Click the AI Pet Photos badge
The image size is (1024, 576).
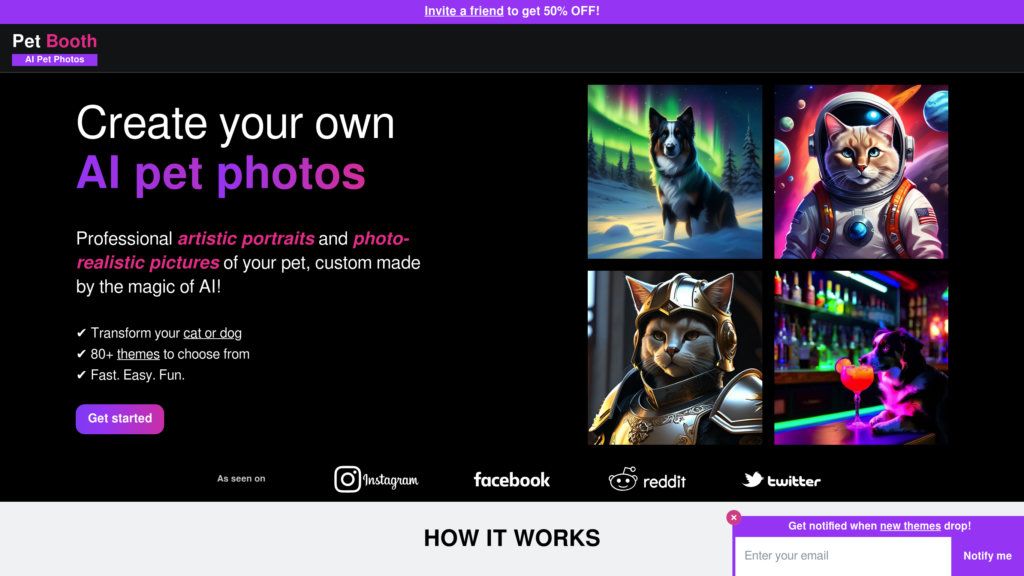[x=54, y=59]
